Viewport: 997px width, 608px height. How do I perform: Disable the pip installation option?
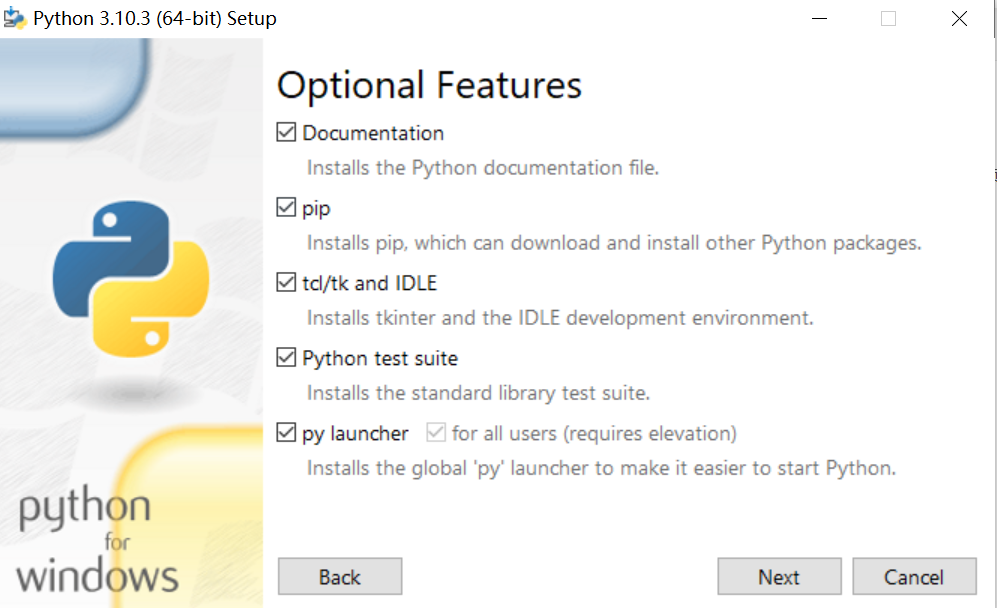[x=287, y=207]
